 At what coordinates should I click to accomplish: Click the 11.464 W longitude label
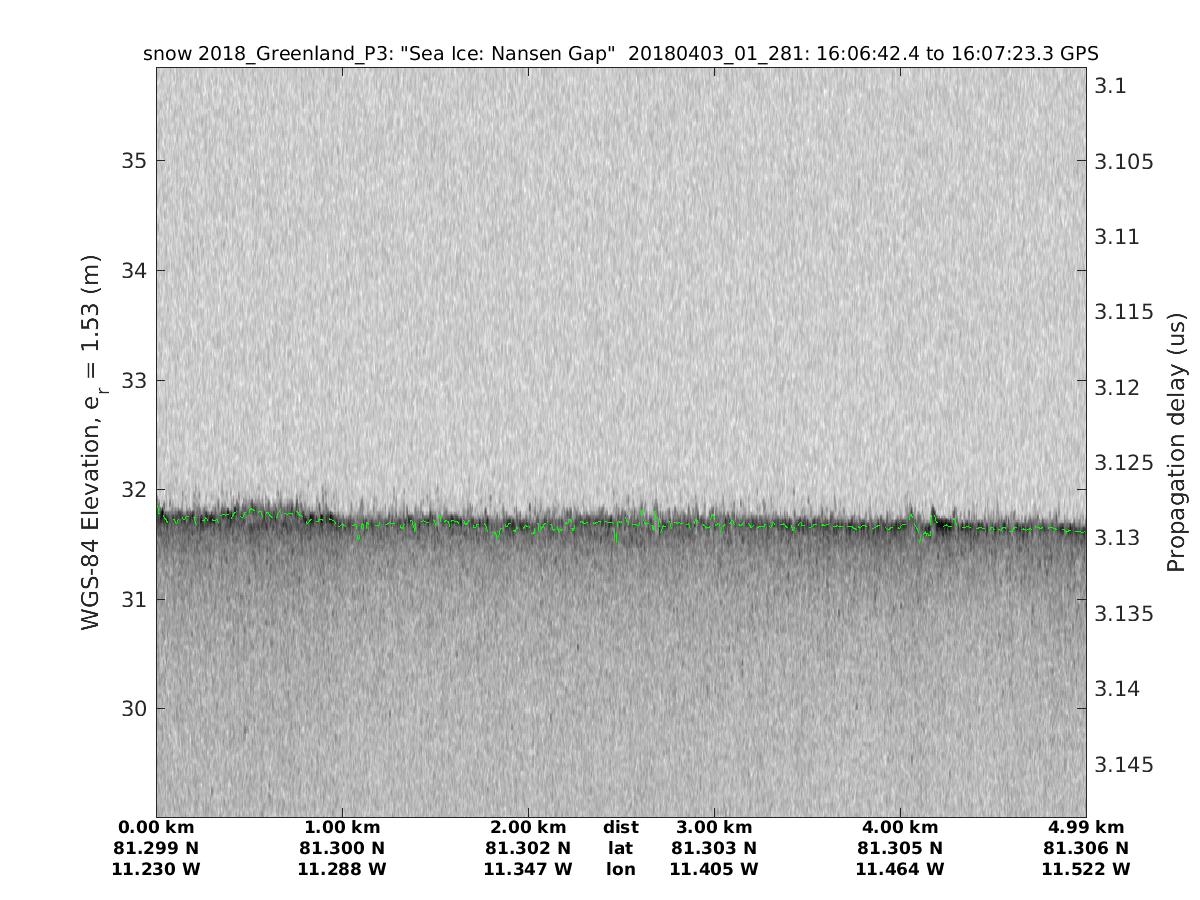point(899,869)
